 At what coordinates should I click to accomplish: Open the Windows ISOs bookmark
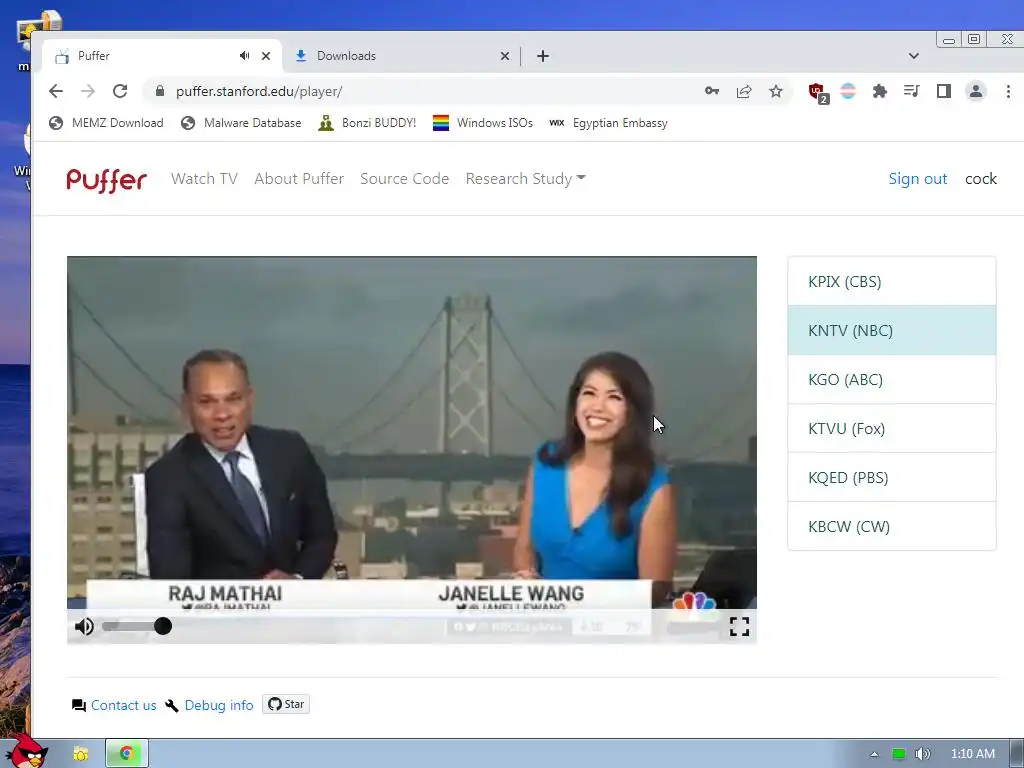click(x=483, y=123)
